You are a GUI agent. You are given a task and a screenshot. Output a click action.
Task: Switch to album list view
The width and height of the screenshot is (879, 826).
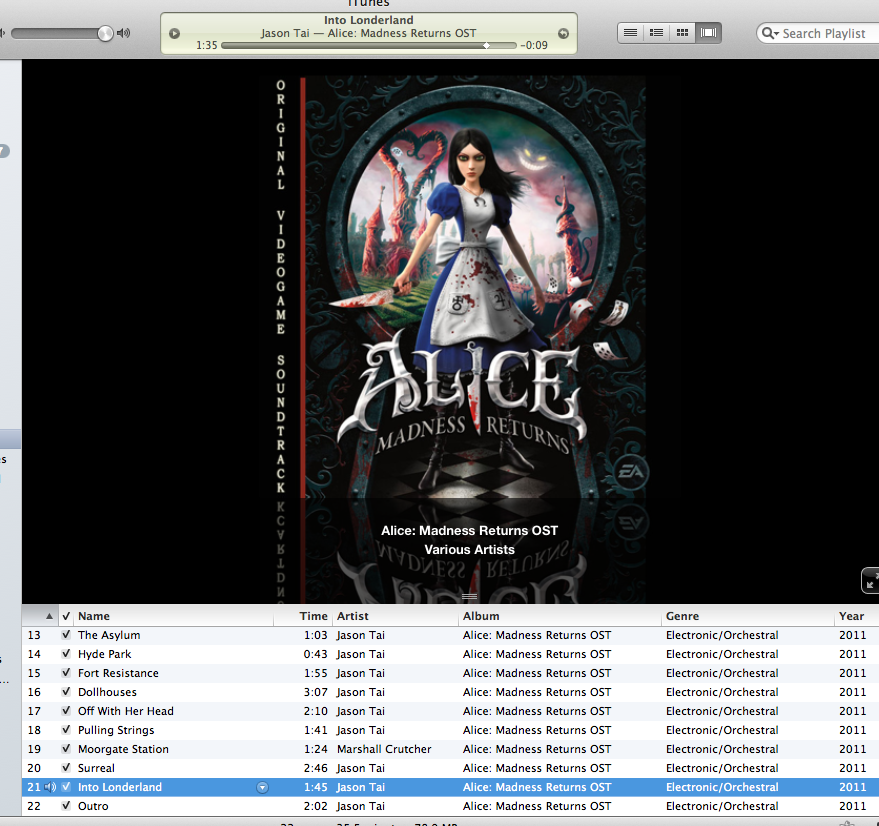coord(656,33)
